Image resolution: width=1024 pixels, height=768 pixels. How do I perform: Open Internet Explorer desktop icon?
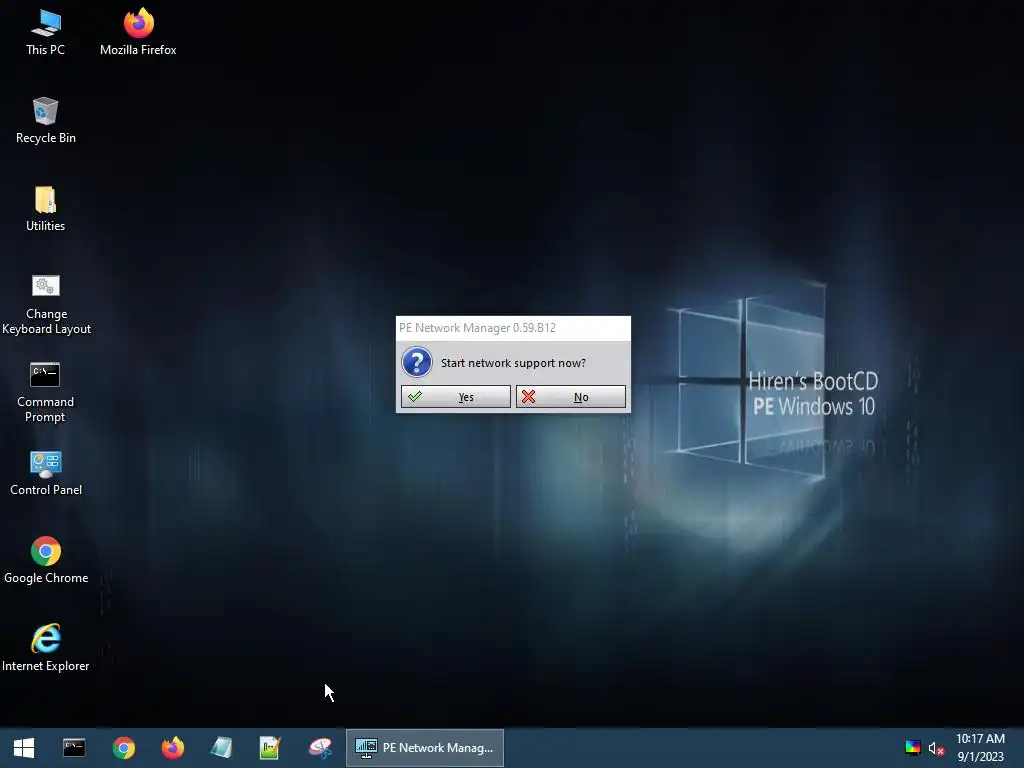click(46, 648)
